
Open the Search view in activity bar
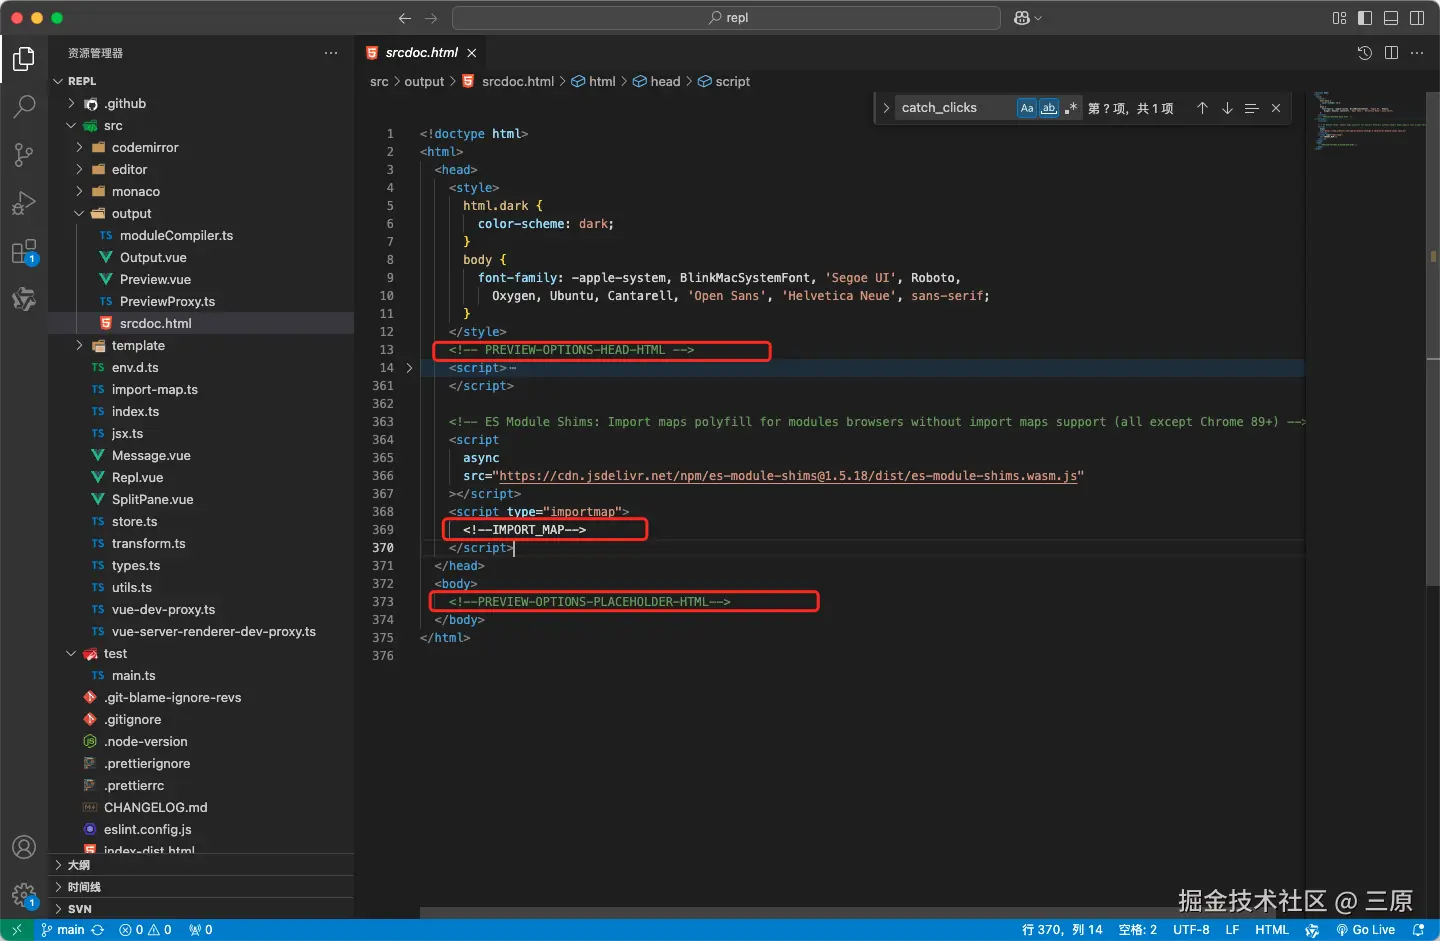24,106
